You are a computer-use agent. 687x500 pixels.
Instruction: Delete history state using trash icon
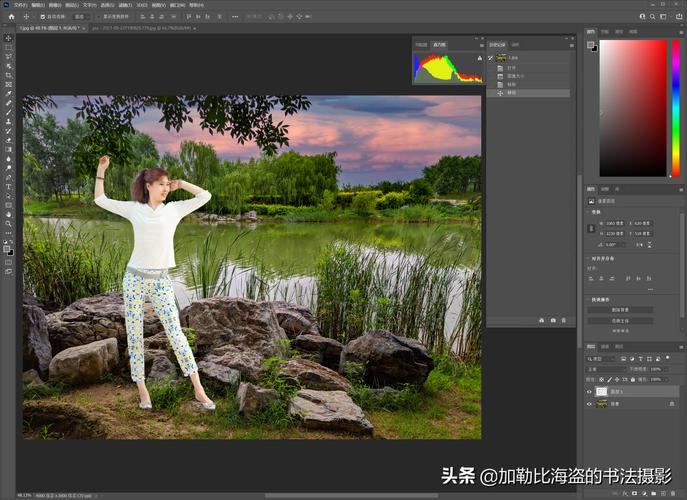(x=564, y=321)
